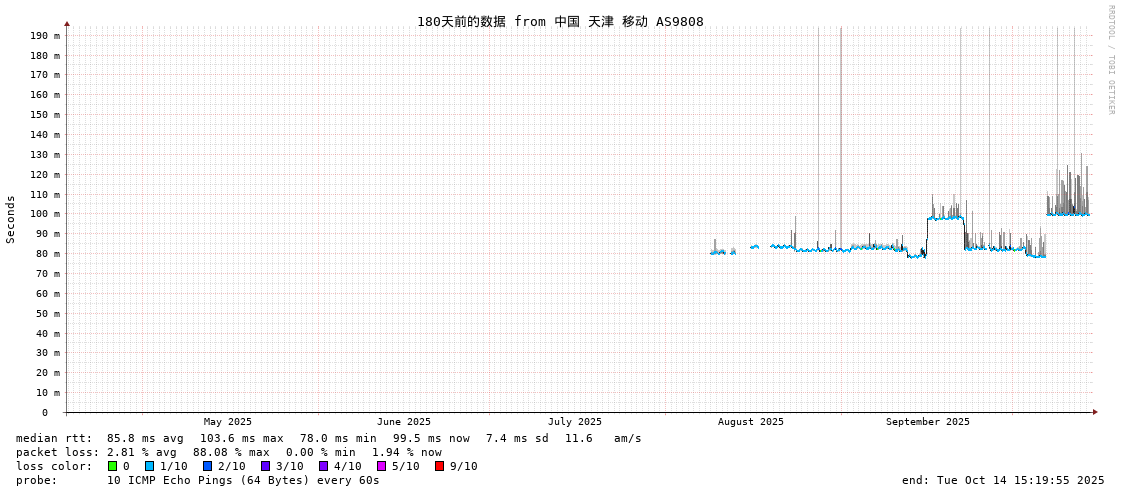
Task: Click the graph title mentioning AS9808
Action: pos(560,22)
